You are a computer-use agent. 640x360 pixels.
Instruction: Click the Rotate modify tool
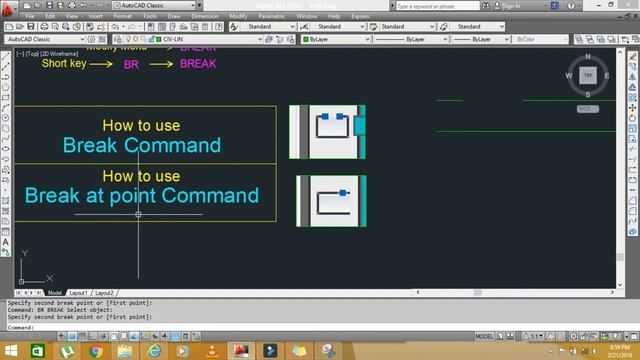point(632,118)
